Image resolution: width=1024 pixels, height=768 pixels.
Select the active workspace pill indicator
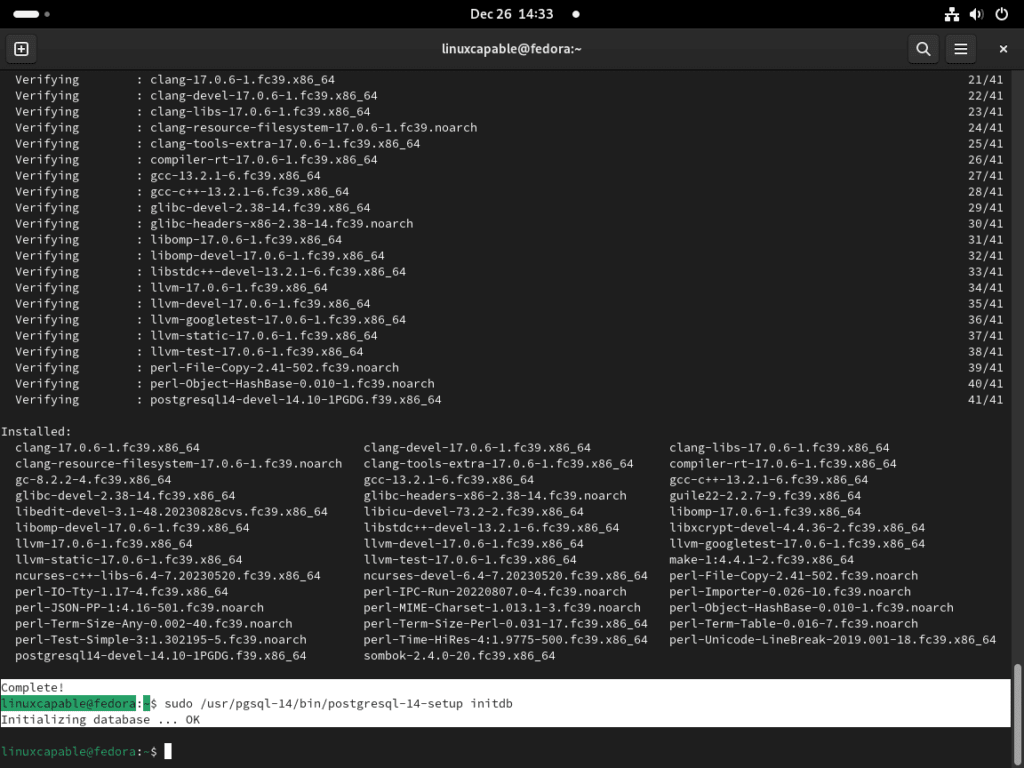(28, 14)
